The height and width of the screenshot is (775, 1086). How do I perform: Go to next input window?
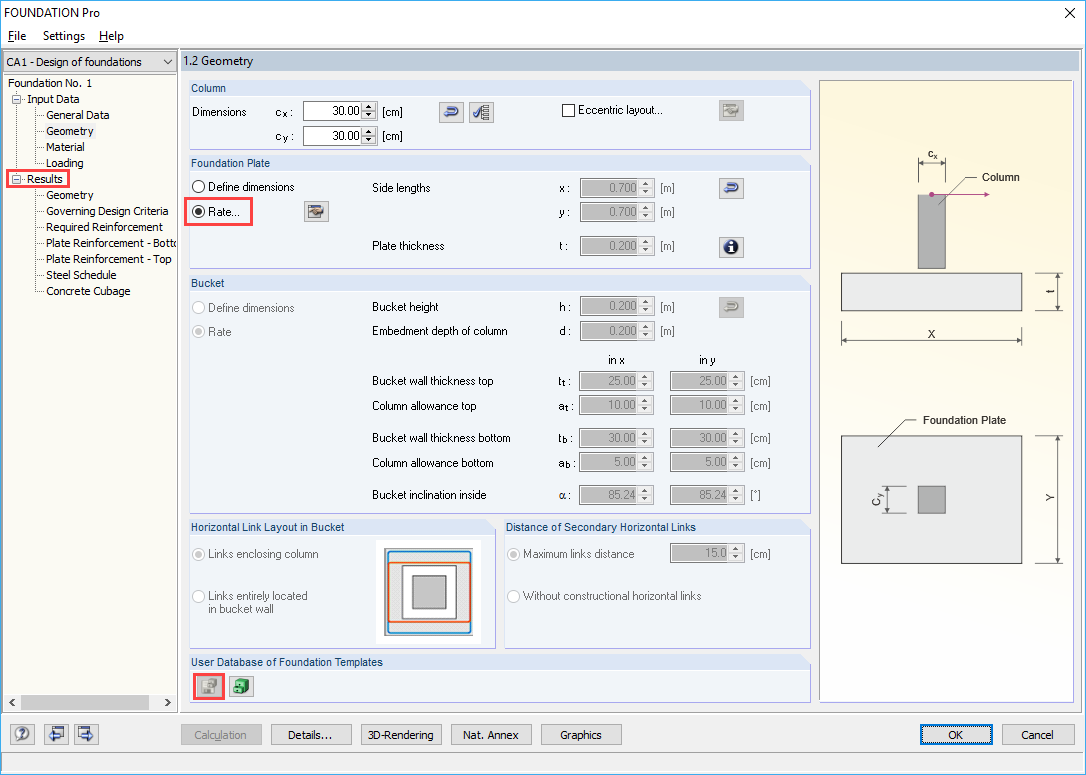[87, 734]
